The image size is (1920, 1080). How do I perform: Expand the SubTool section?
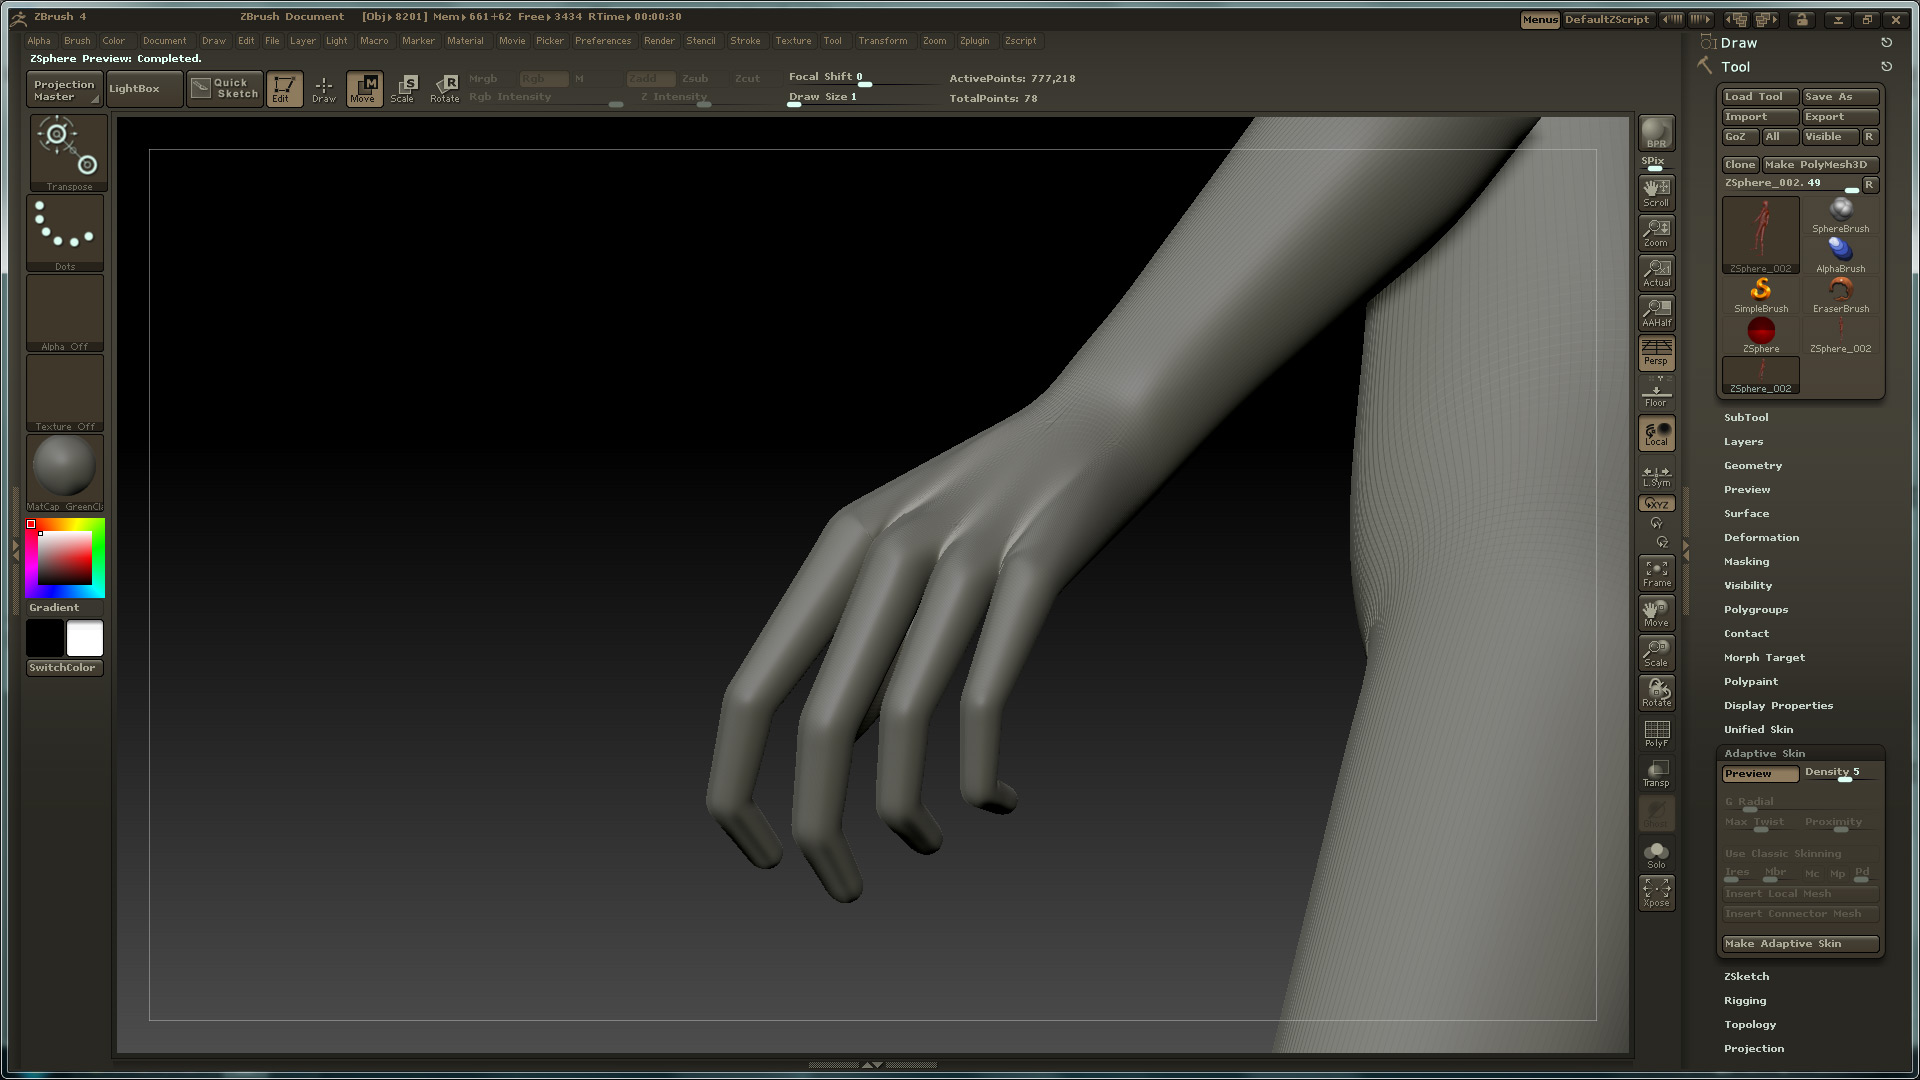pyautogui.click(x=1746, y=418)
